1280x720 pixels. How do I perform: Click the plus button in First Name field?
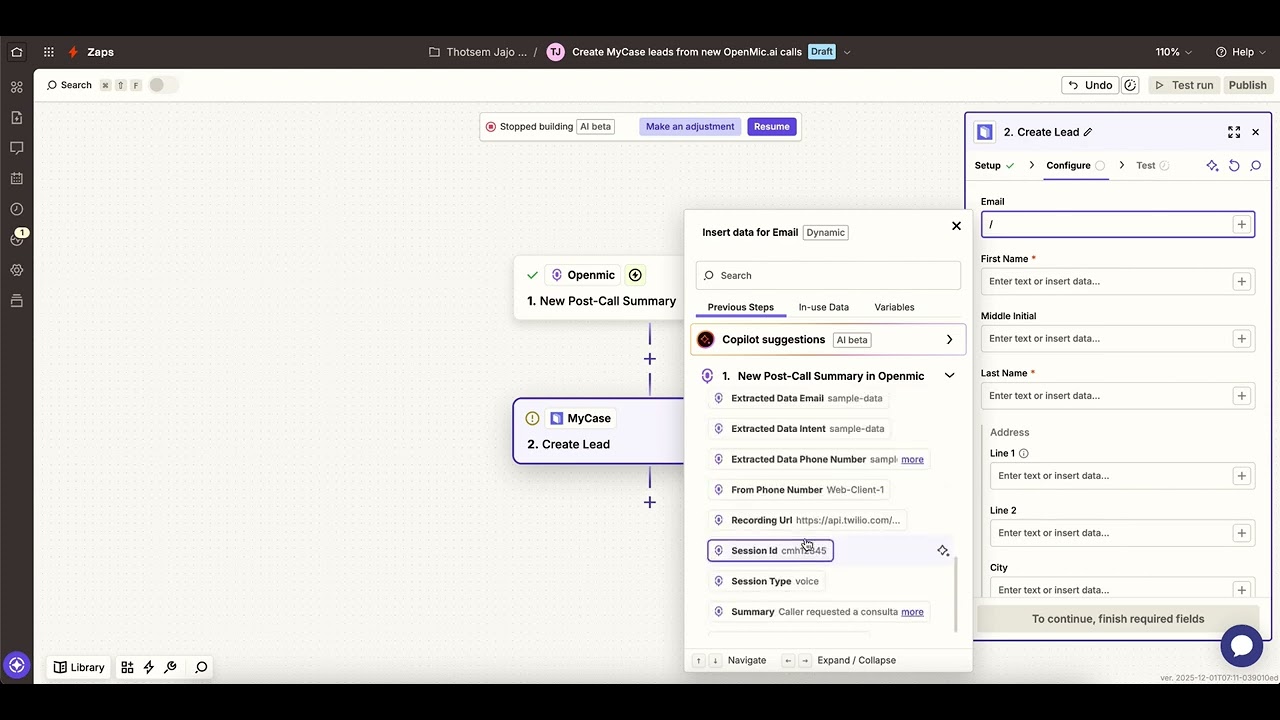pyautogui.click(x=1241, y=282)
